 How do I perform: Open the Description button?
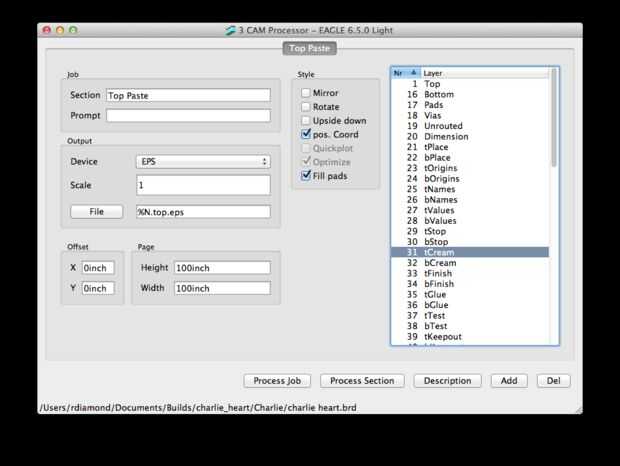pos(448,381)
